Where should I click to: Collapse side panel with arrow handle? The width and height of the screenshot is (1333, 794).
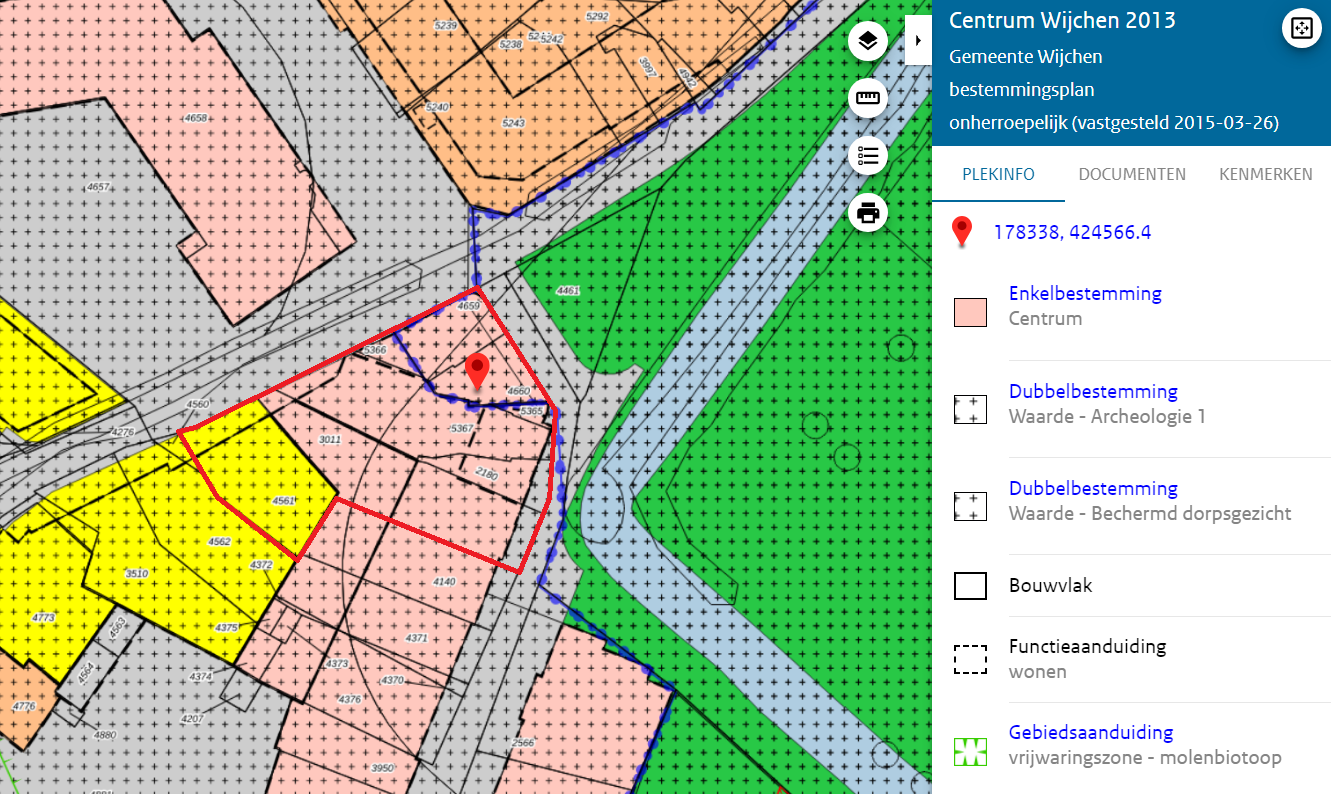[917, 40]
